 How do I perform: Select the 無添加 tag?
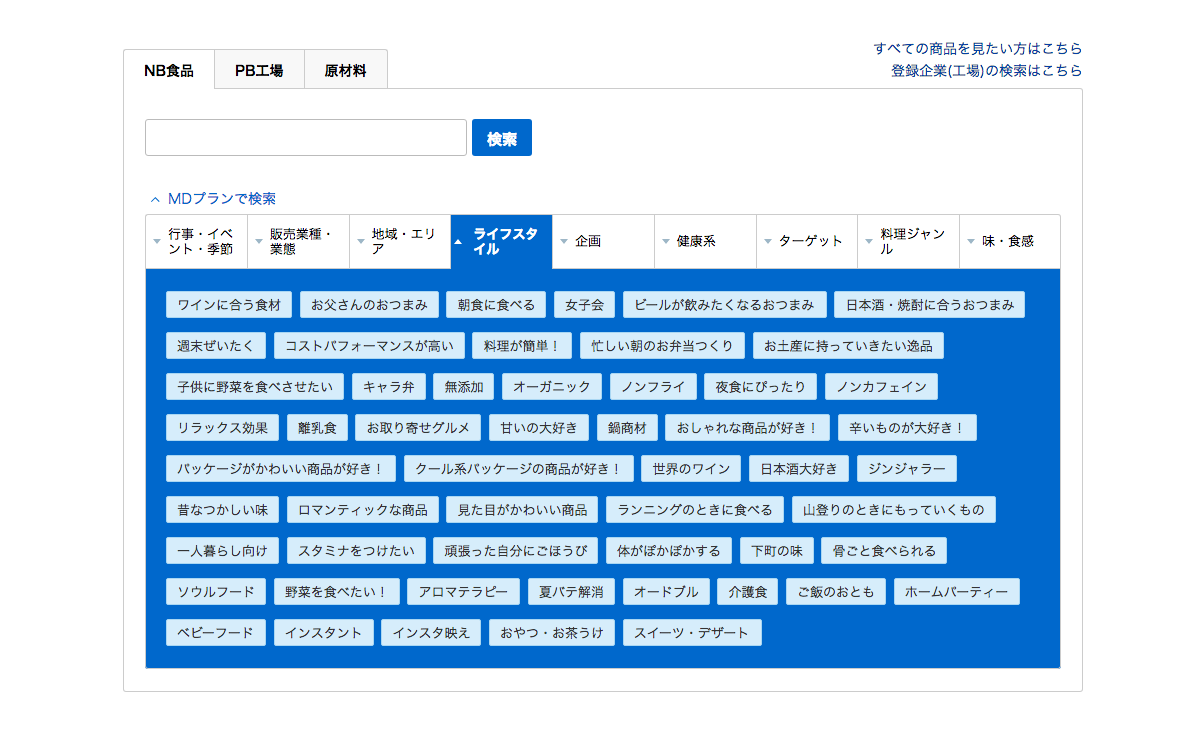click(x=464, y=386)
